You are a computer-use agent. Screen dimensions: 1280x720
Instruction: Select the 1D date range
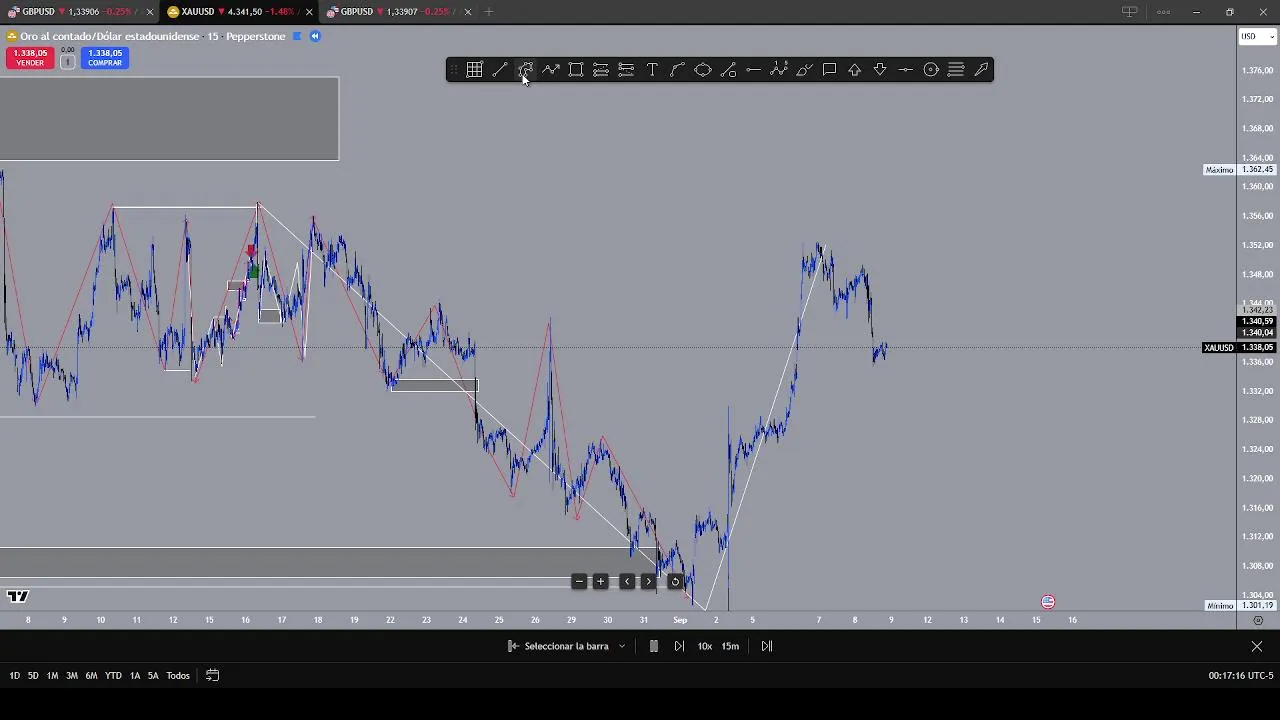click(x=14, y=676)
